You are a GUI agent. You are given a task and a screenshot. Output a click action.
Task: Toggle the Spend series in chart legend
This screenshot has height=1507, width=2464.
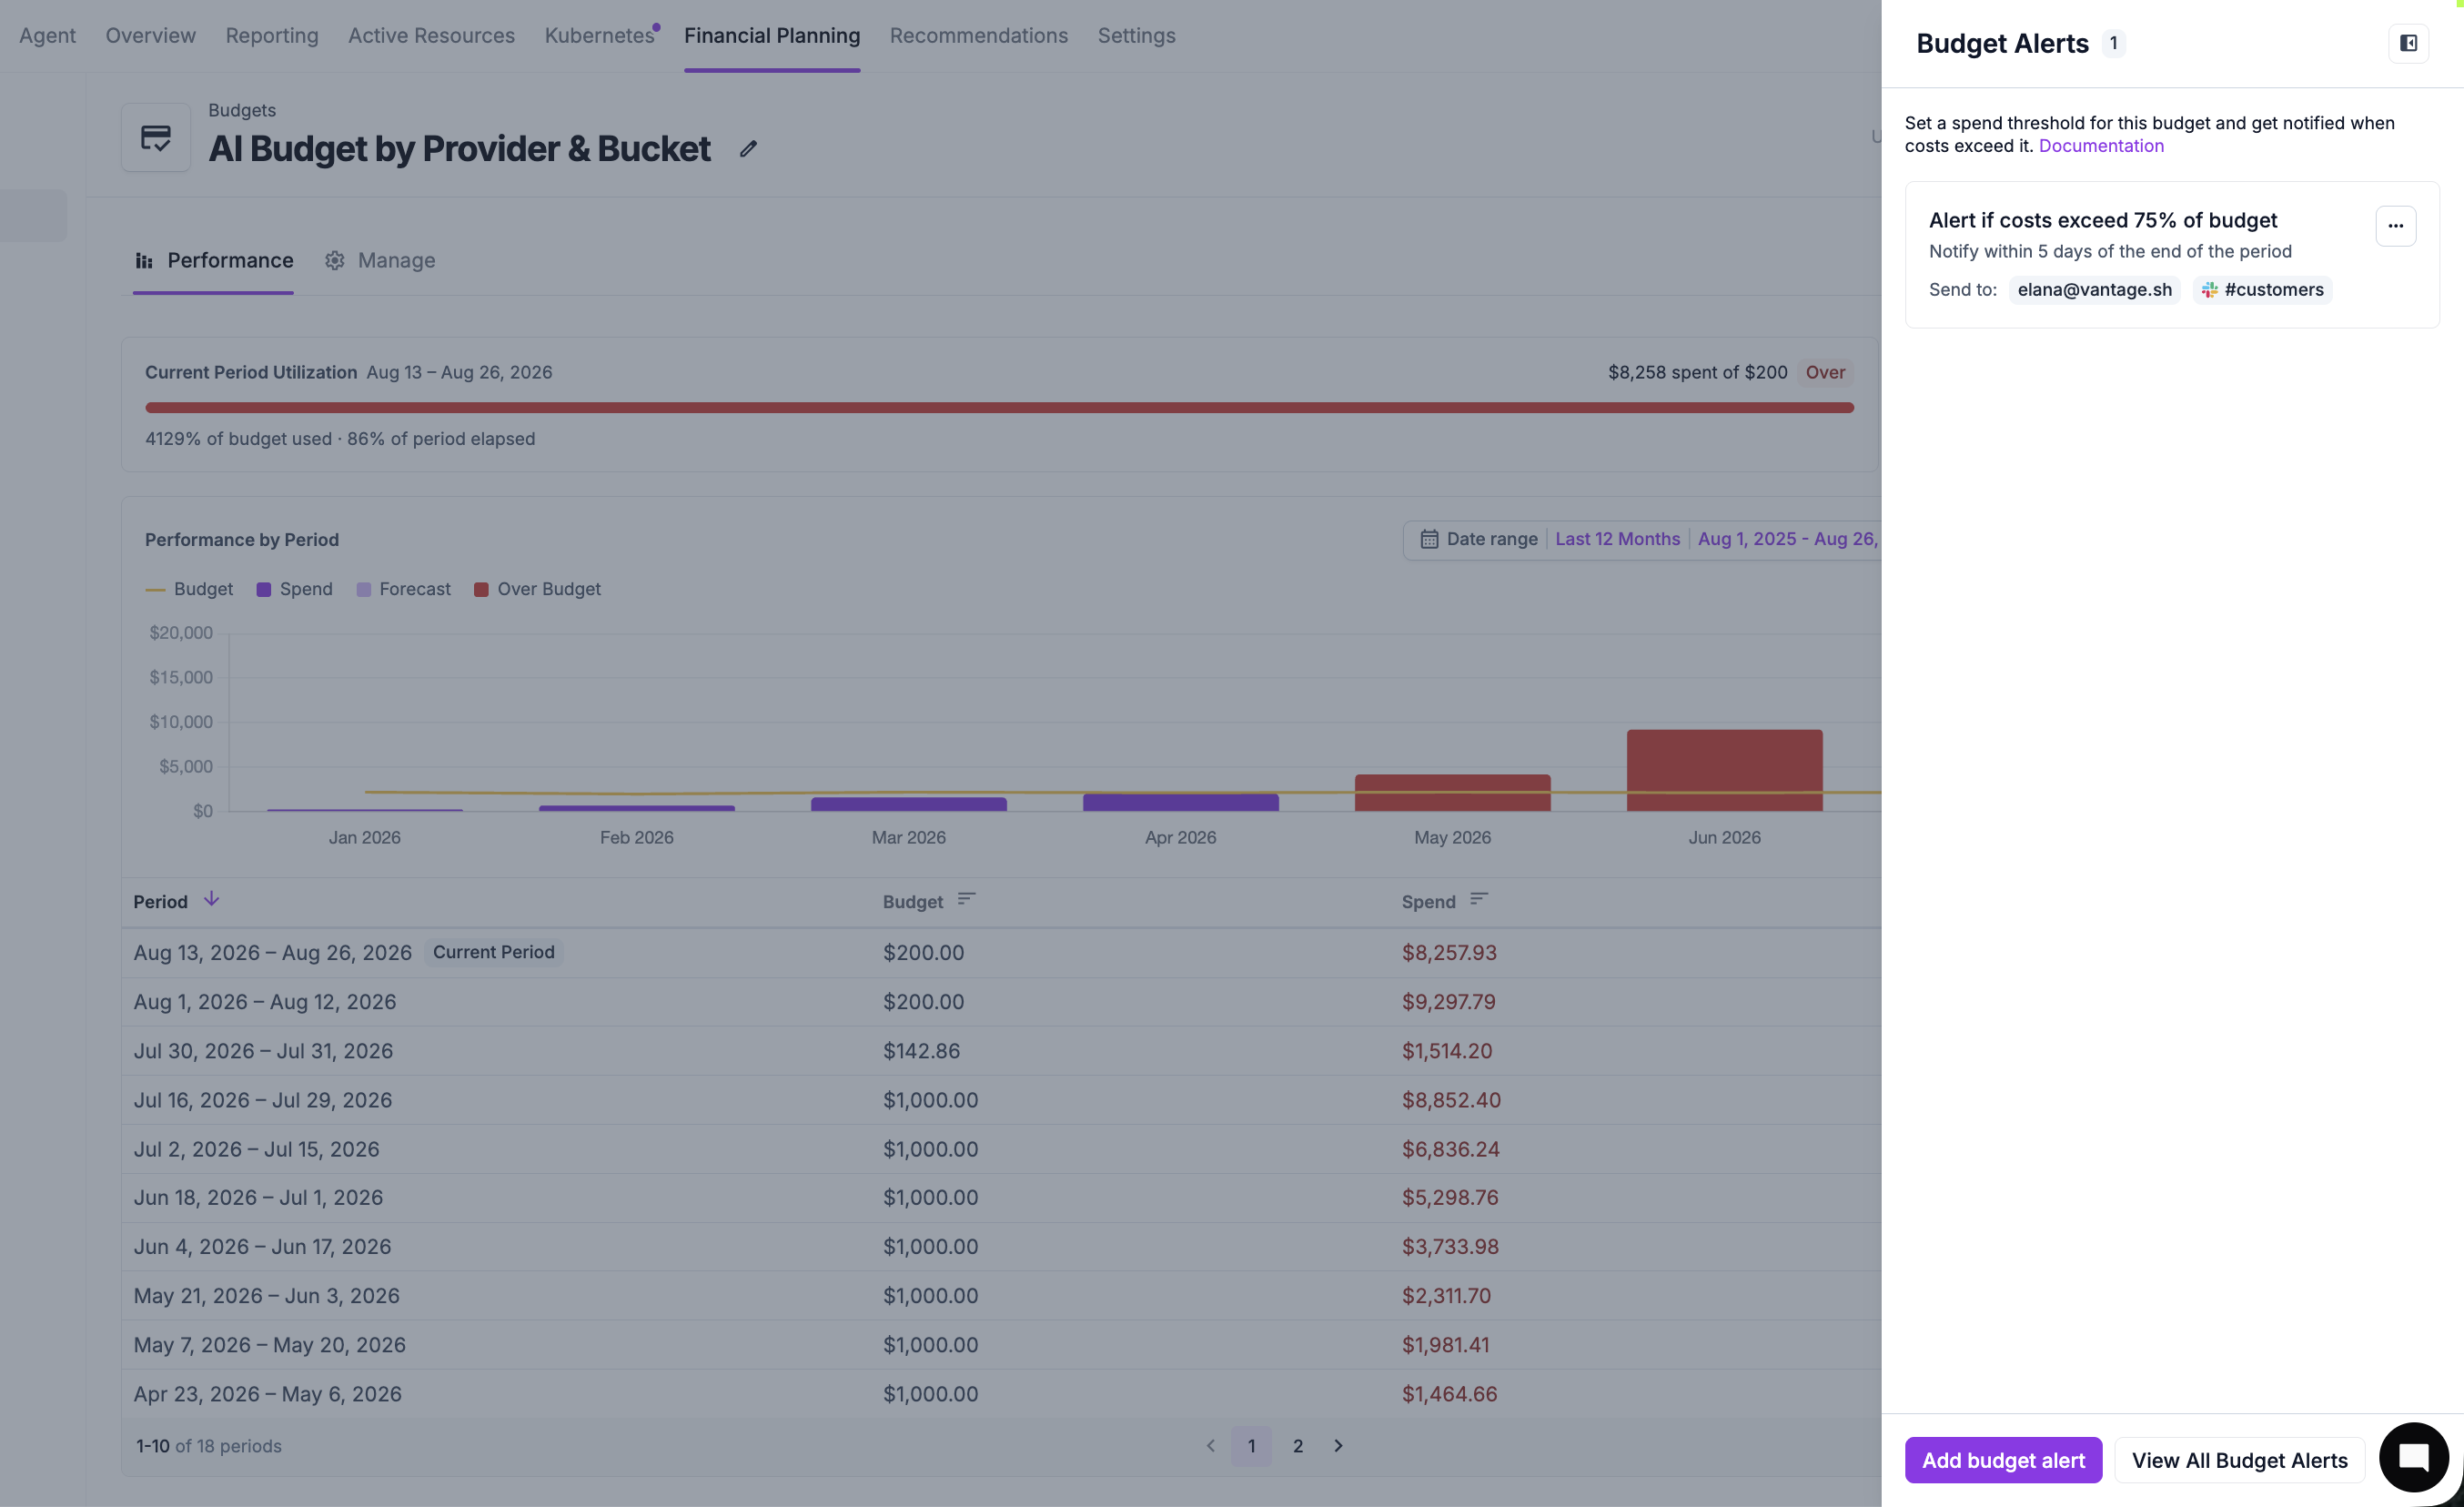295,589
